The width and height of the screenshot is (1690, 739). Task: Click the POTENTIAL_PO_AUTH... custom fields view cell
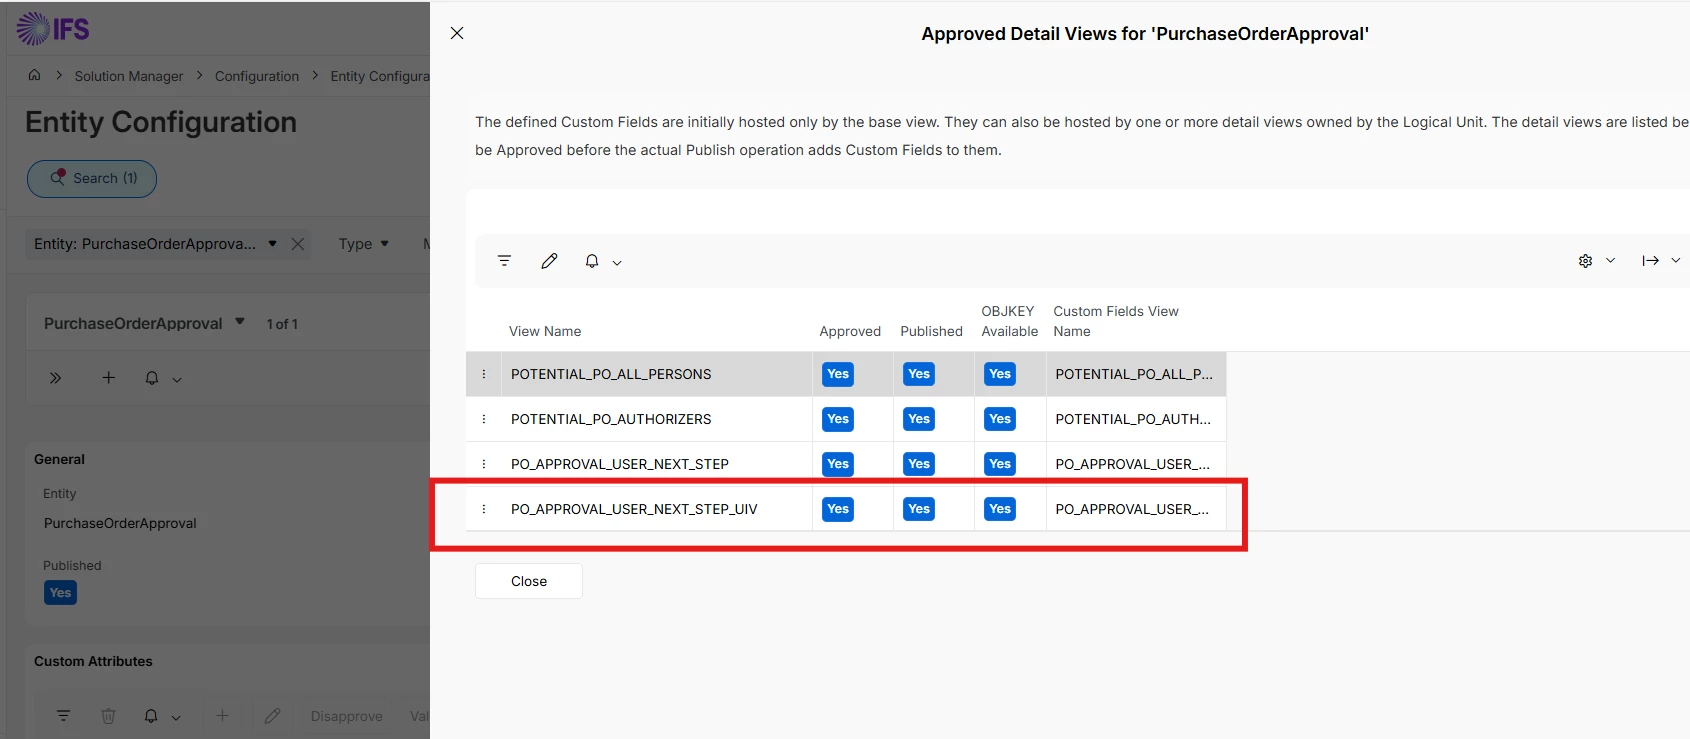click(x=1136, y=419)
